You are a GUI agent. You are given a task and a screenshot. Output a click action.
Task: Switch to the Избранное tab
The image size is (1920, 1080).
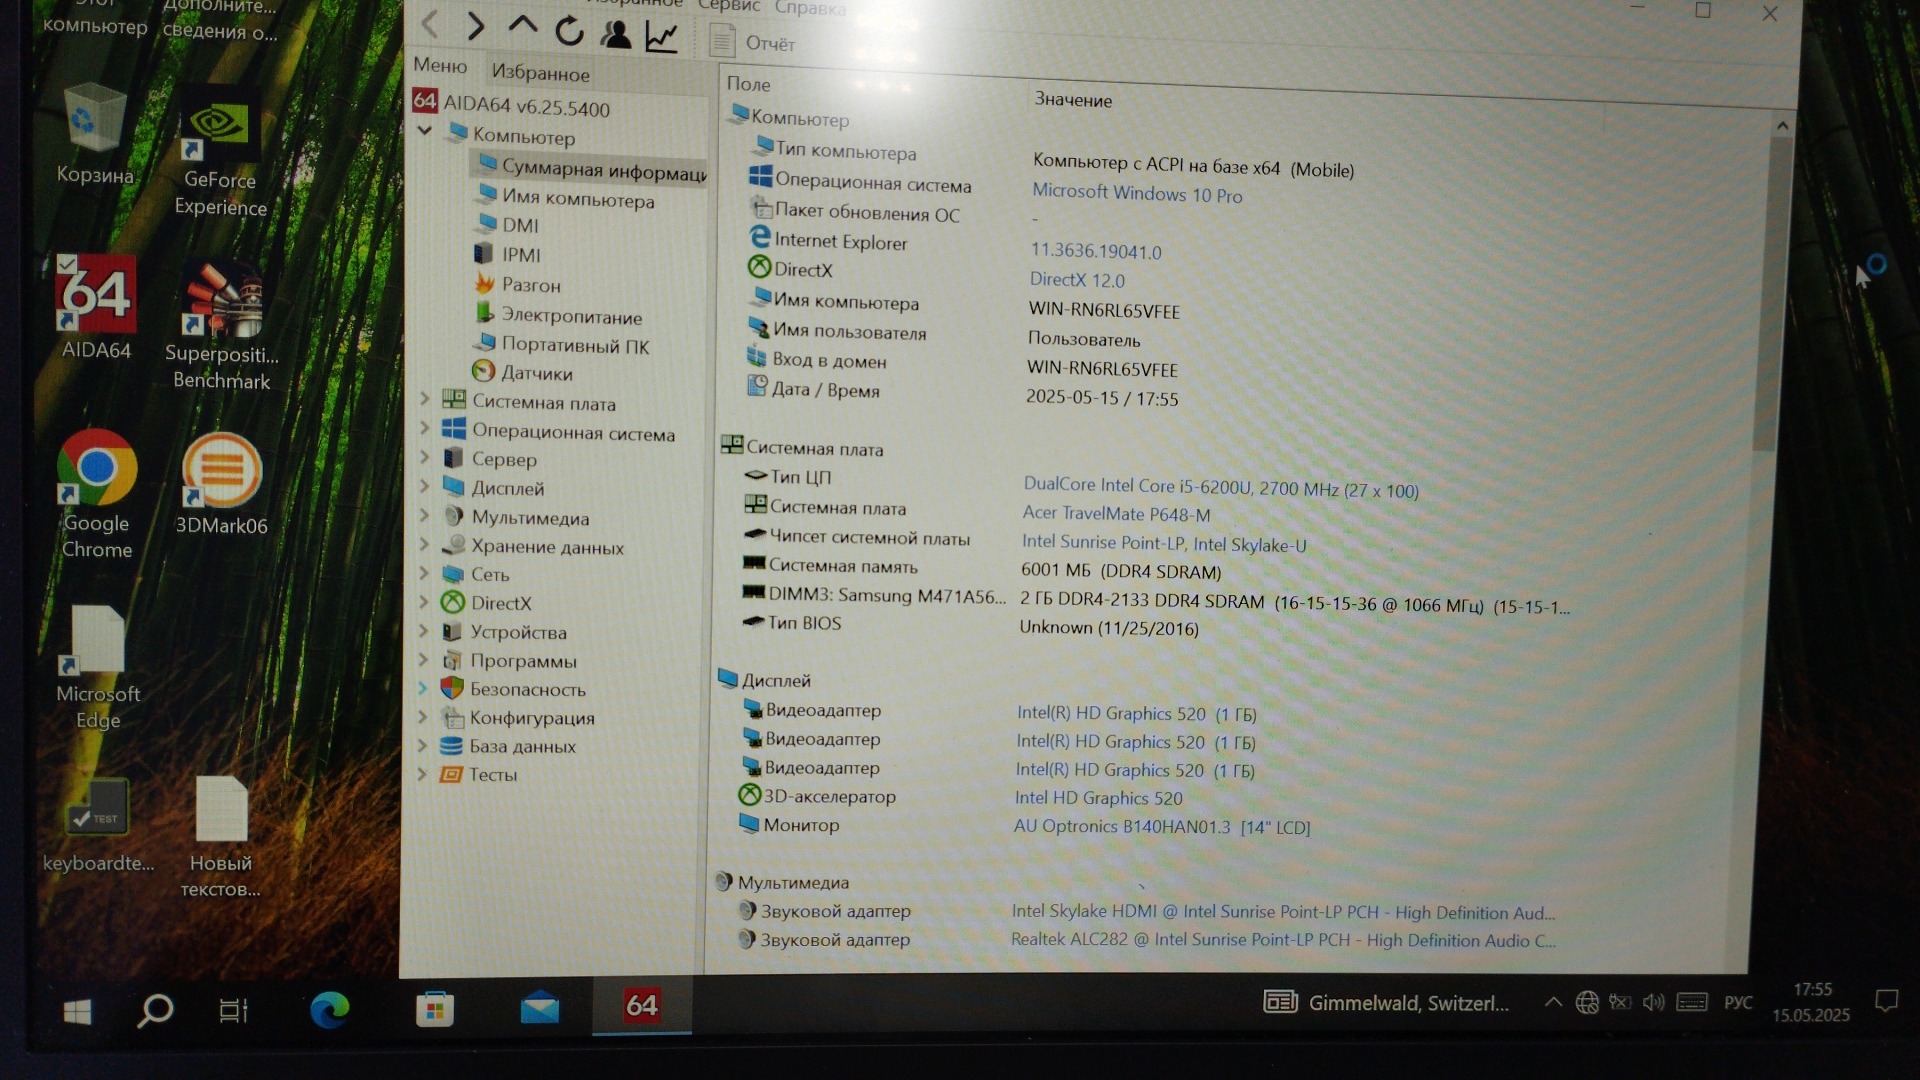pos(540,73)
